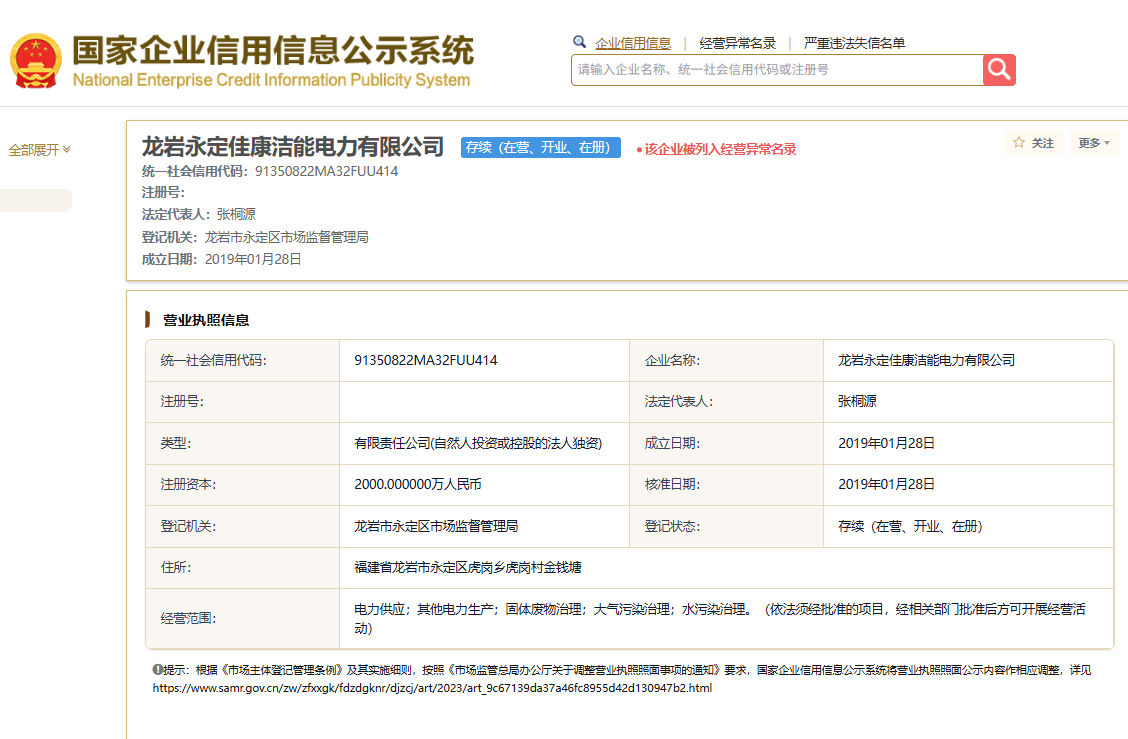Click the header 法定代表人 line
Image resolution: width=1128 pixels, height=739 pixels.
pyautogui.click(x=199, y=214)
